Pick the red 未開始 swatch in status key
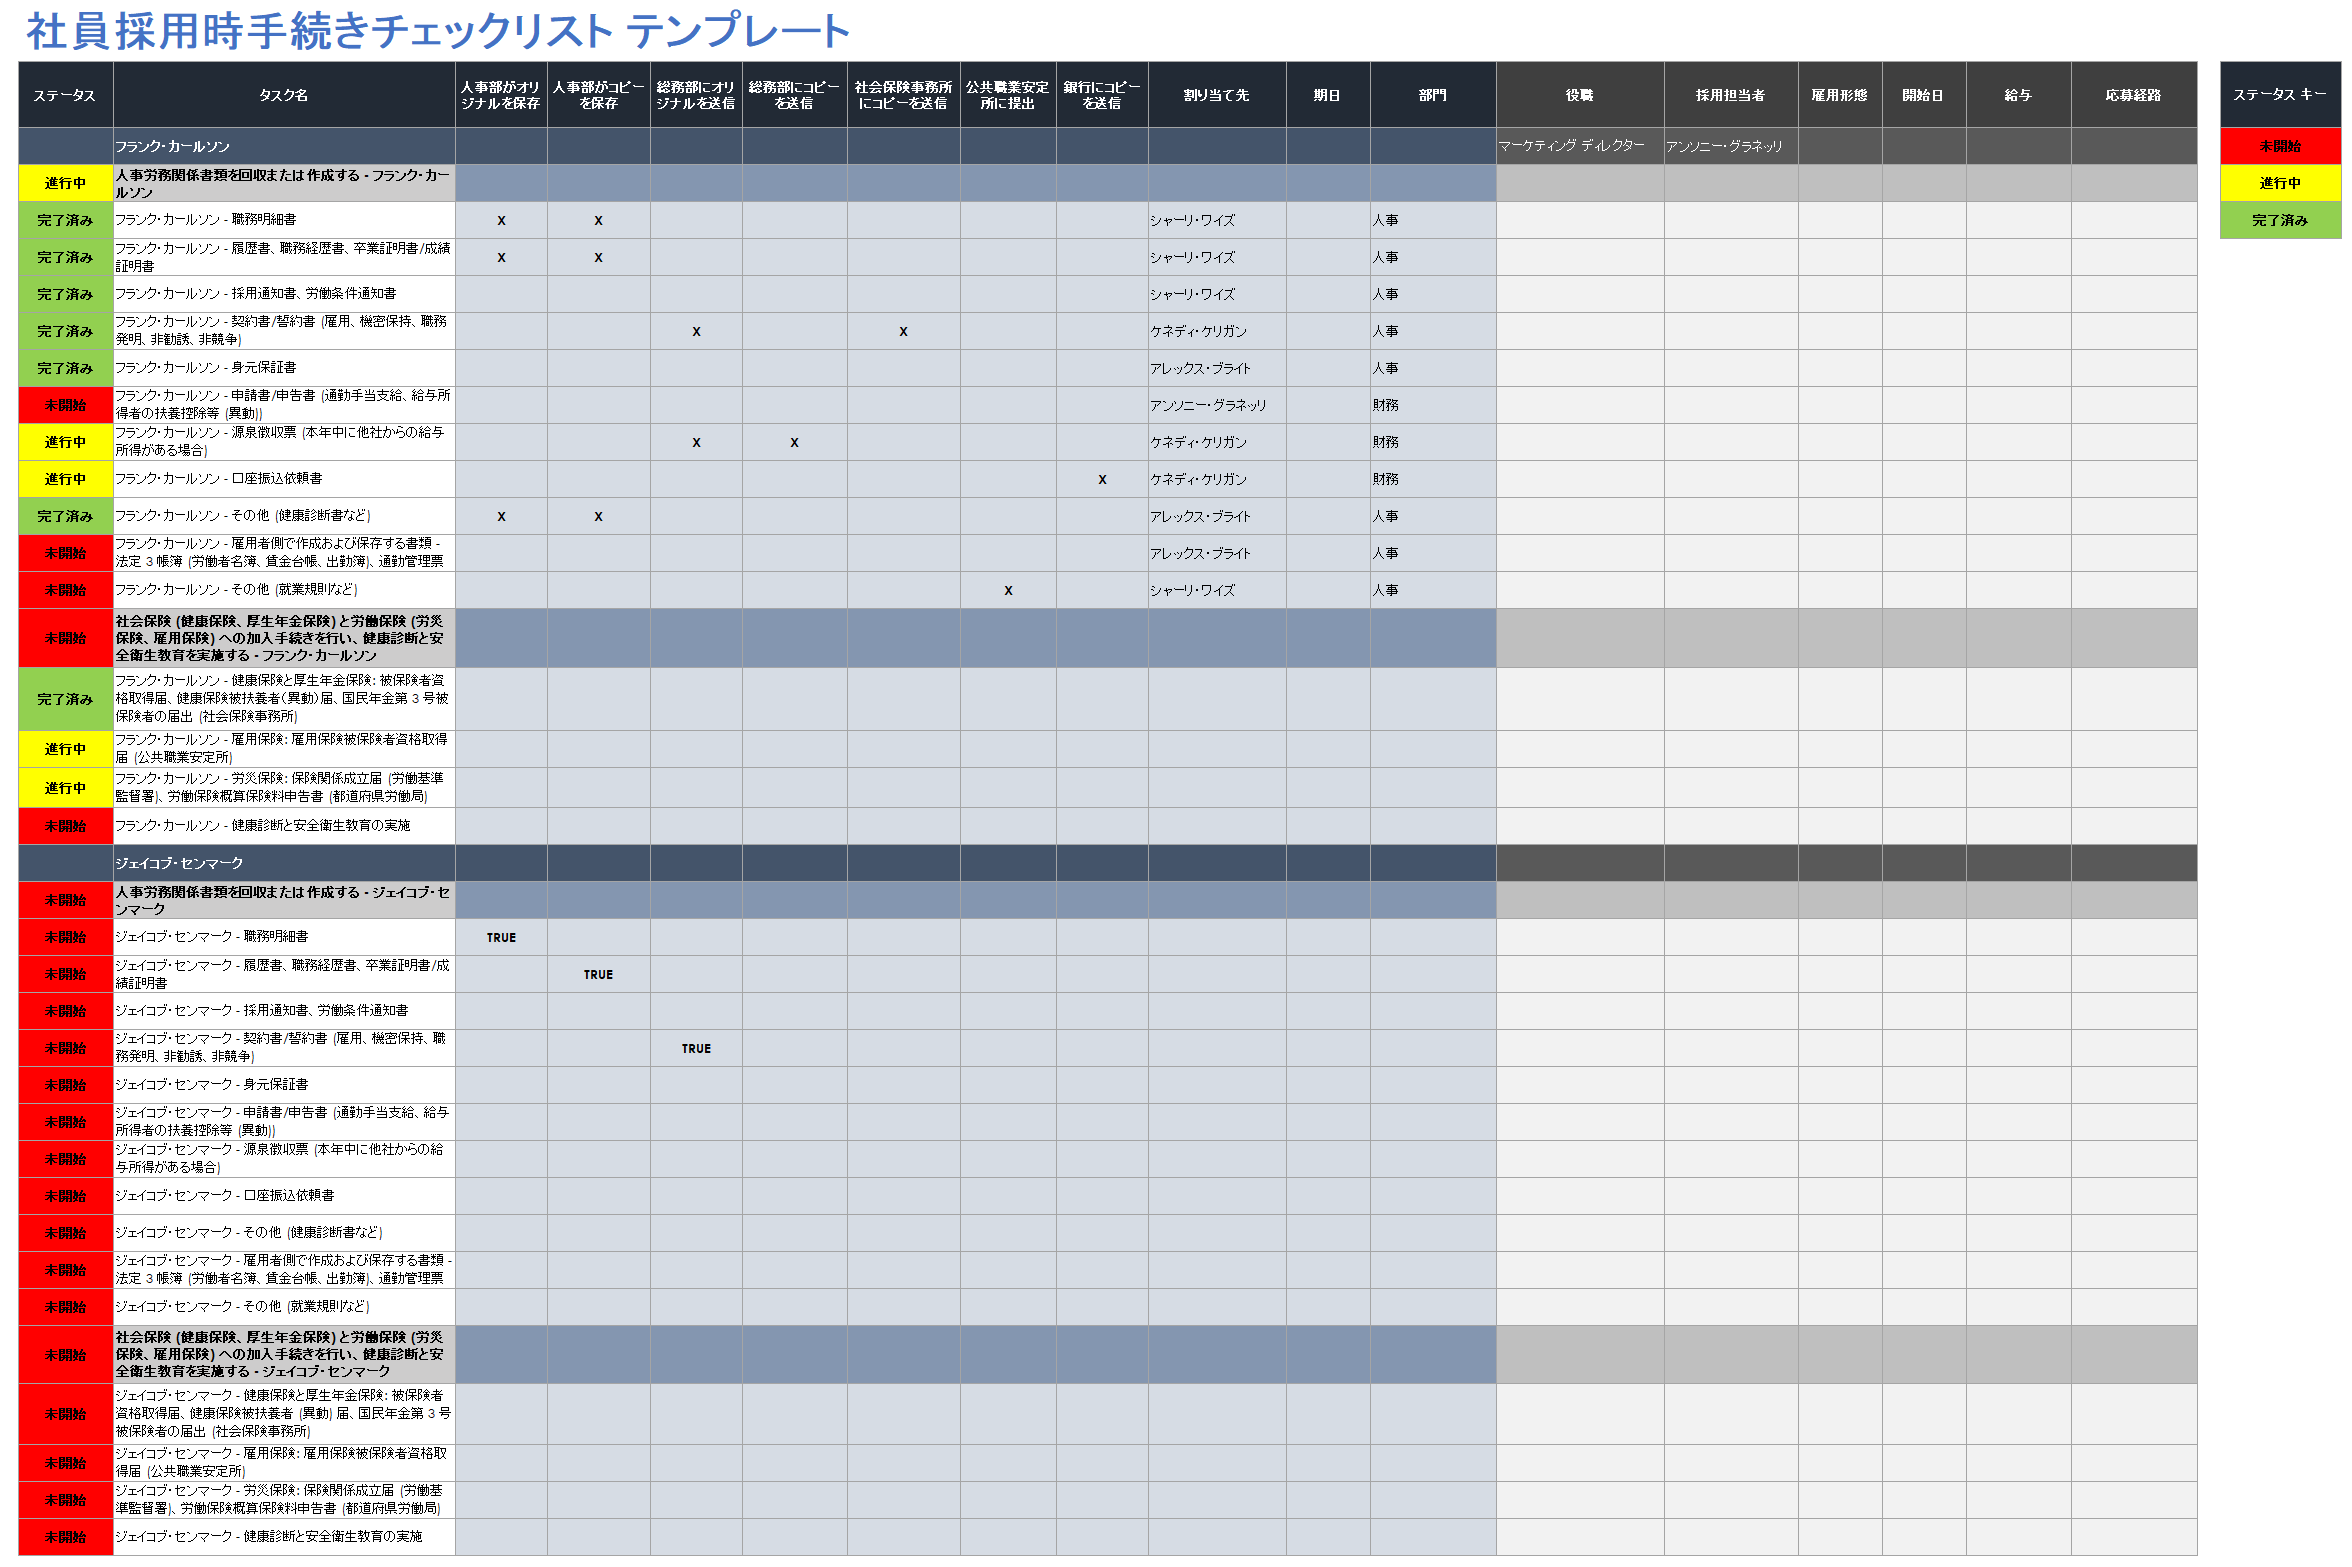Image resolution: width=2352 pixels, height=1567 pixels. coord(2280,146)
